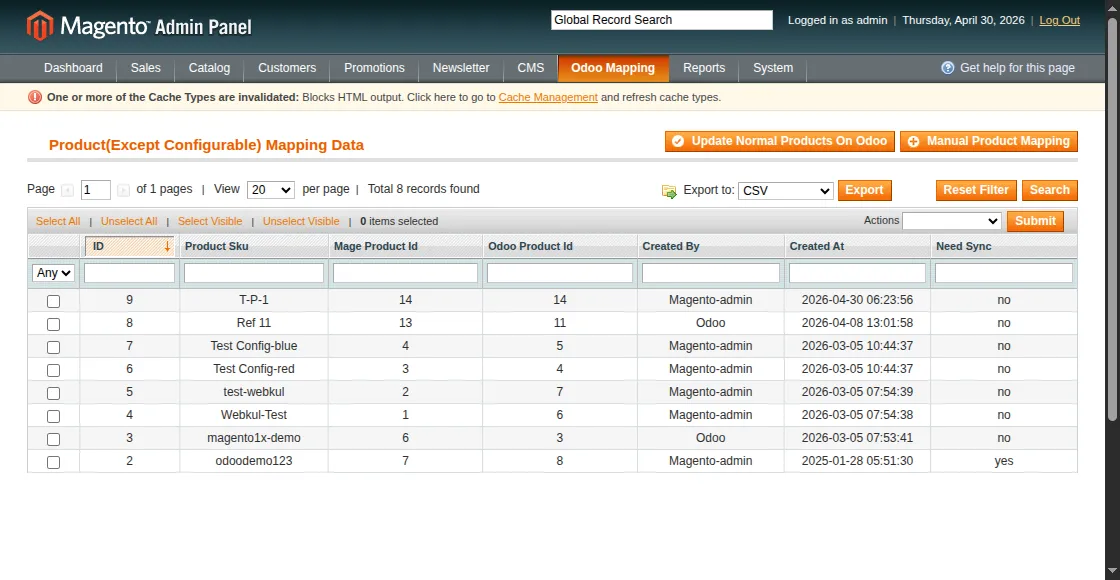
Task: Toggle the magento1x-demo row checkbox
Action: (54, 439)
